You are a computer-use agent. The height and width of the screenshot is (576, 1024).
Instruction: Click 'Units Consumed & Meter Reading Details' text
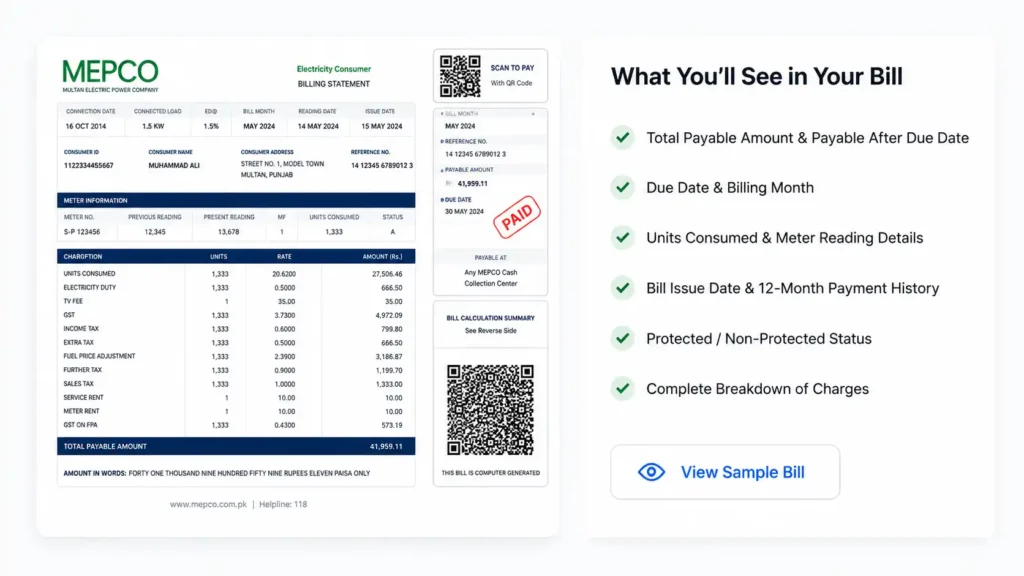[x=784, y=238]
